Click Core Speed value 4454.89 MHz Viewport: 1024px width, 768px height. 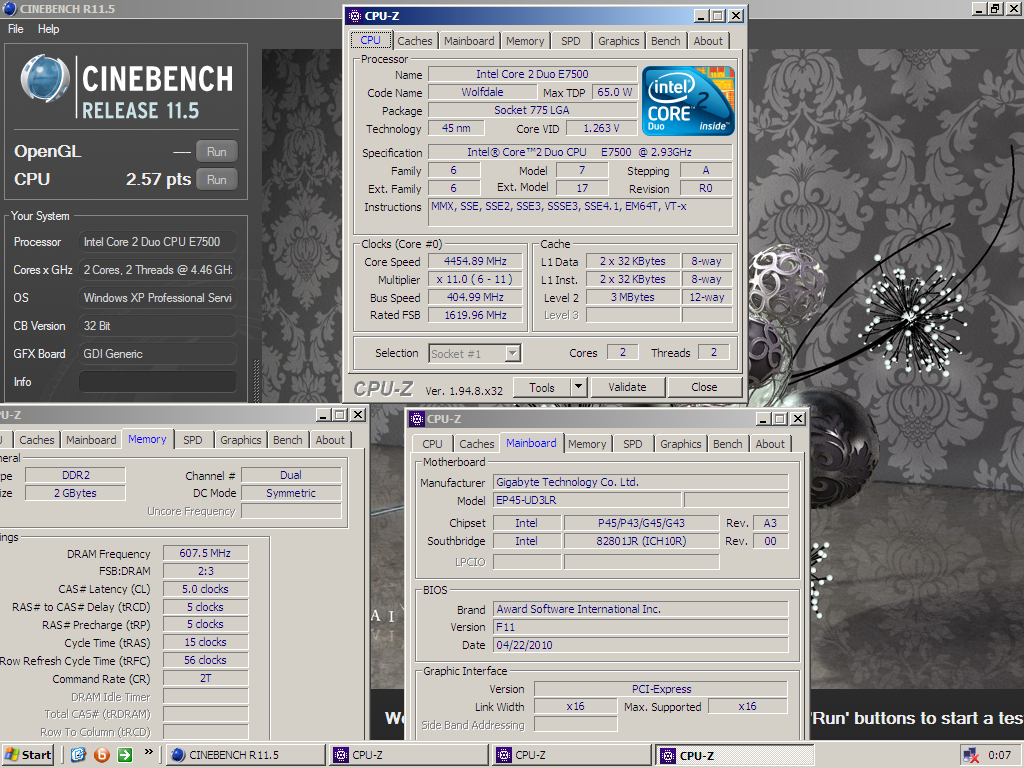click(x=475, y=261)
